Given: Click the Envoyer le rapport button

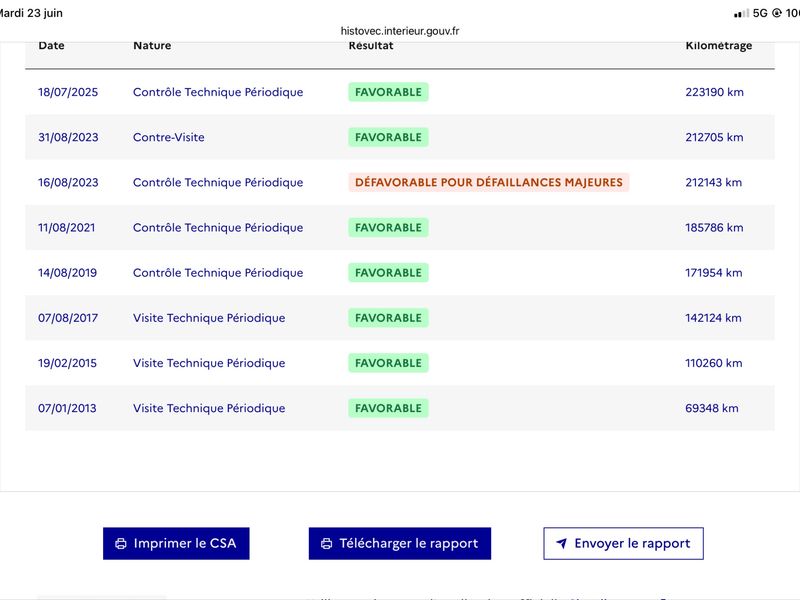Looking at the screenshot, I should [x=623, y=543].
